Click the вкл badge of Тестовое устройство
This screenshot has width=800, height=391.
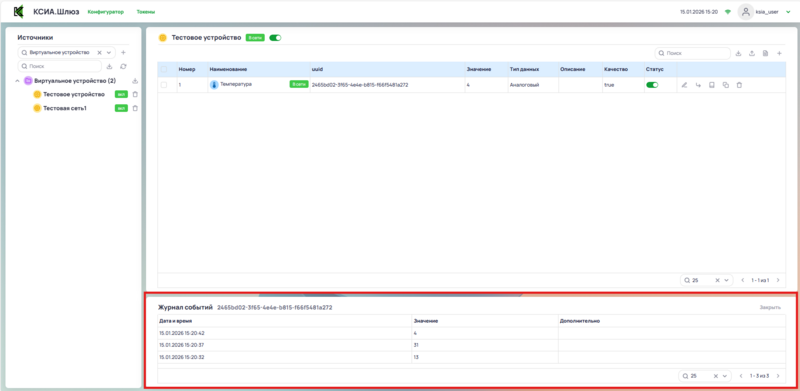click(121, 94)
